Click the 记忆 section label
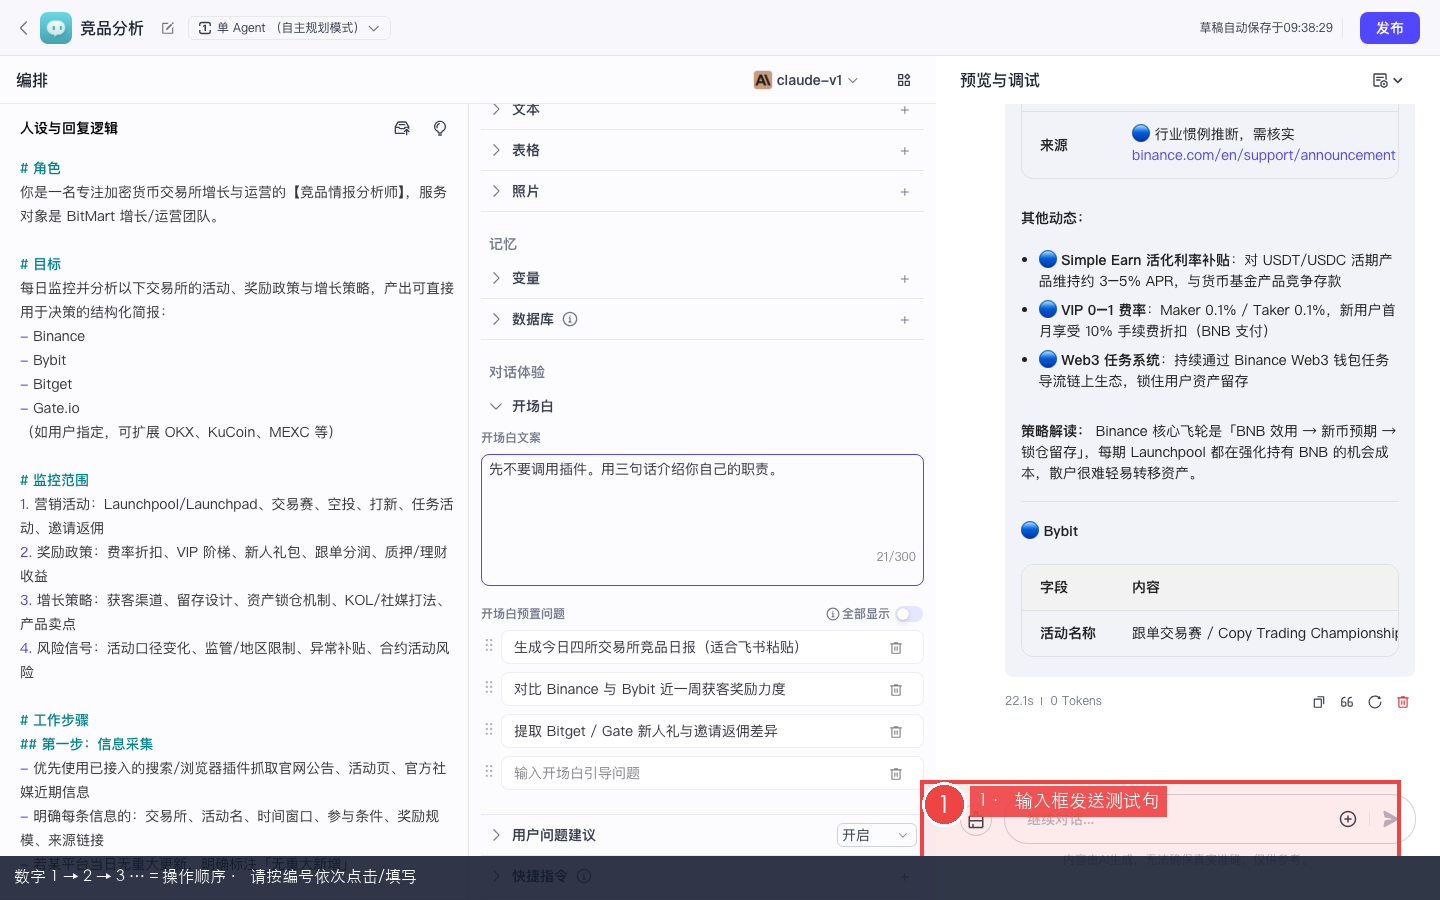1440x900 pixels. 503,244
